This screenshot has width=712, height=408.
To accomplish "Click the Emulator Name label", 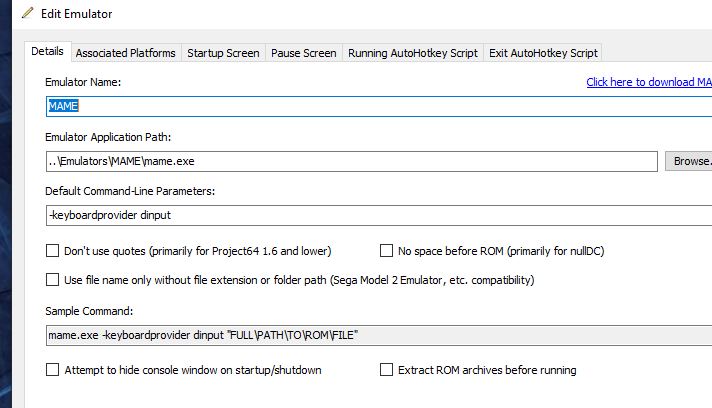I will pyautogui.click(x=83, y=82).
